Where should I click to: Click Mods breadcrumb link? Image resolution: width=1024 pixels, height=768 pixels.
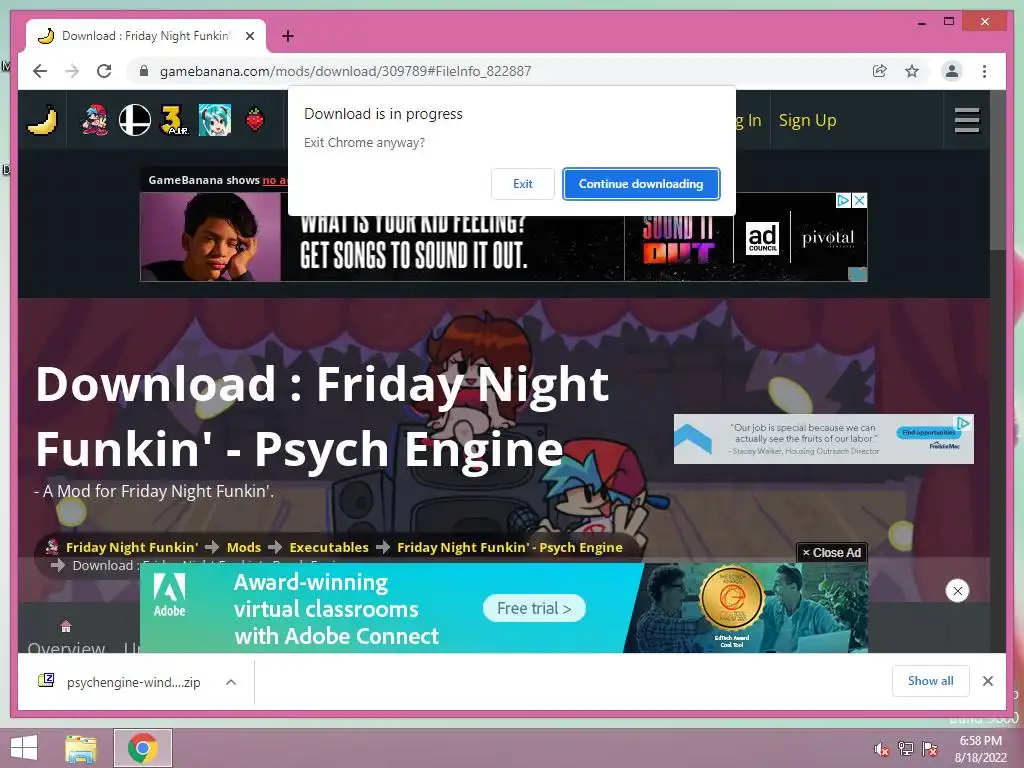tap(244, 547)
